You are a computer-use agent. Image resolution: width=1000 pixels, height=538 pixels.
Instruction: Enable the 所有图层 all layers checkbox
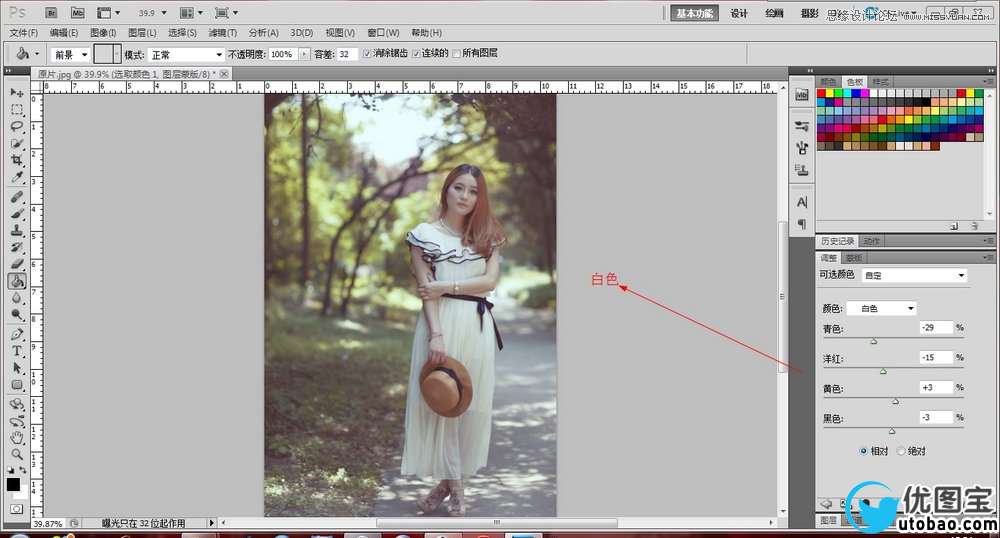(457, 53)
